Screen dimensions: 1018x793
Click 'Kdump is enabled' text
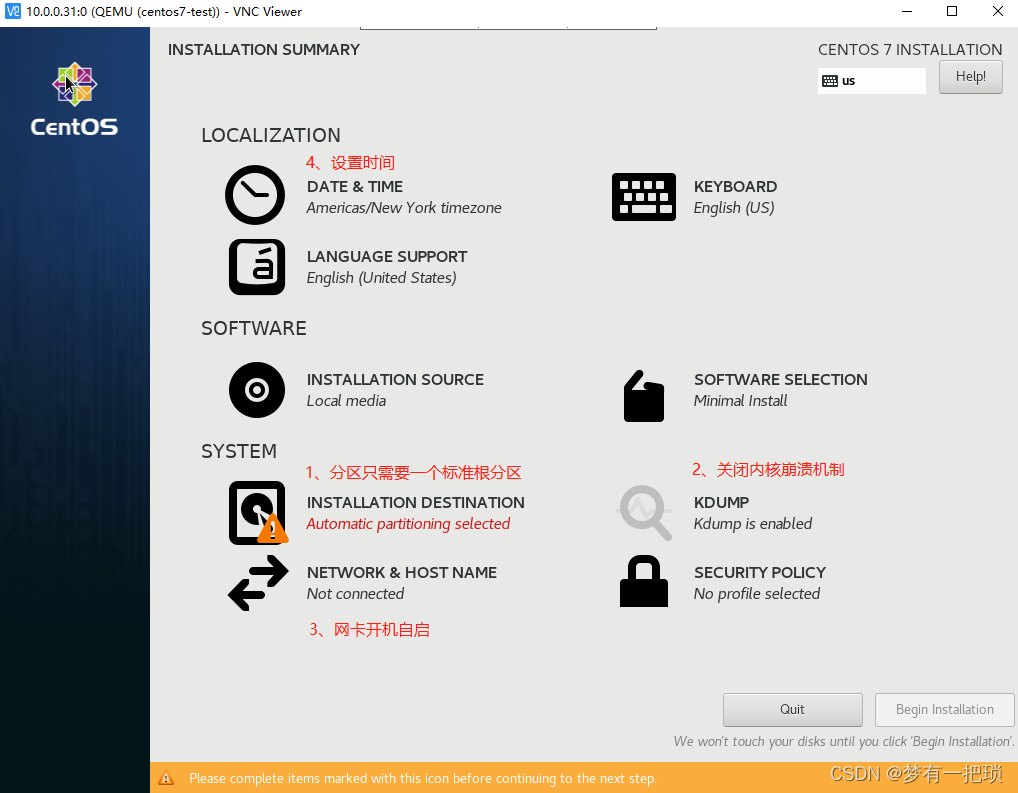coord(752,523)
